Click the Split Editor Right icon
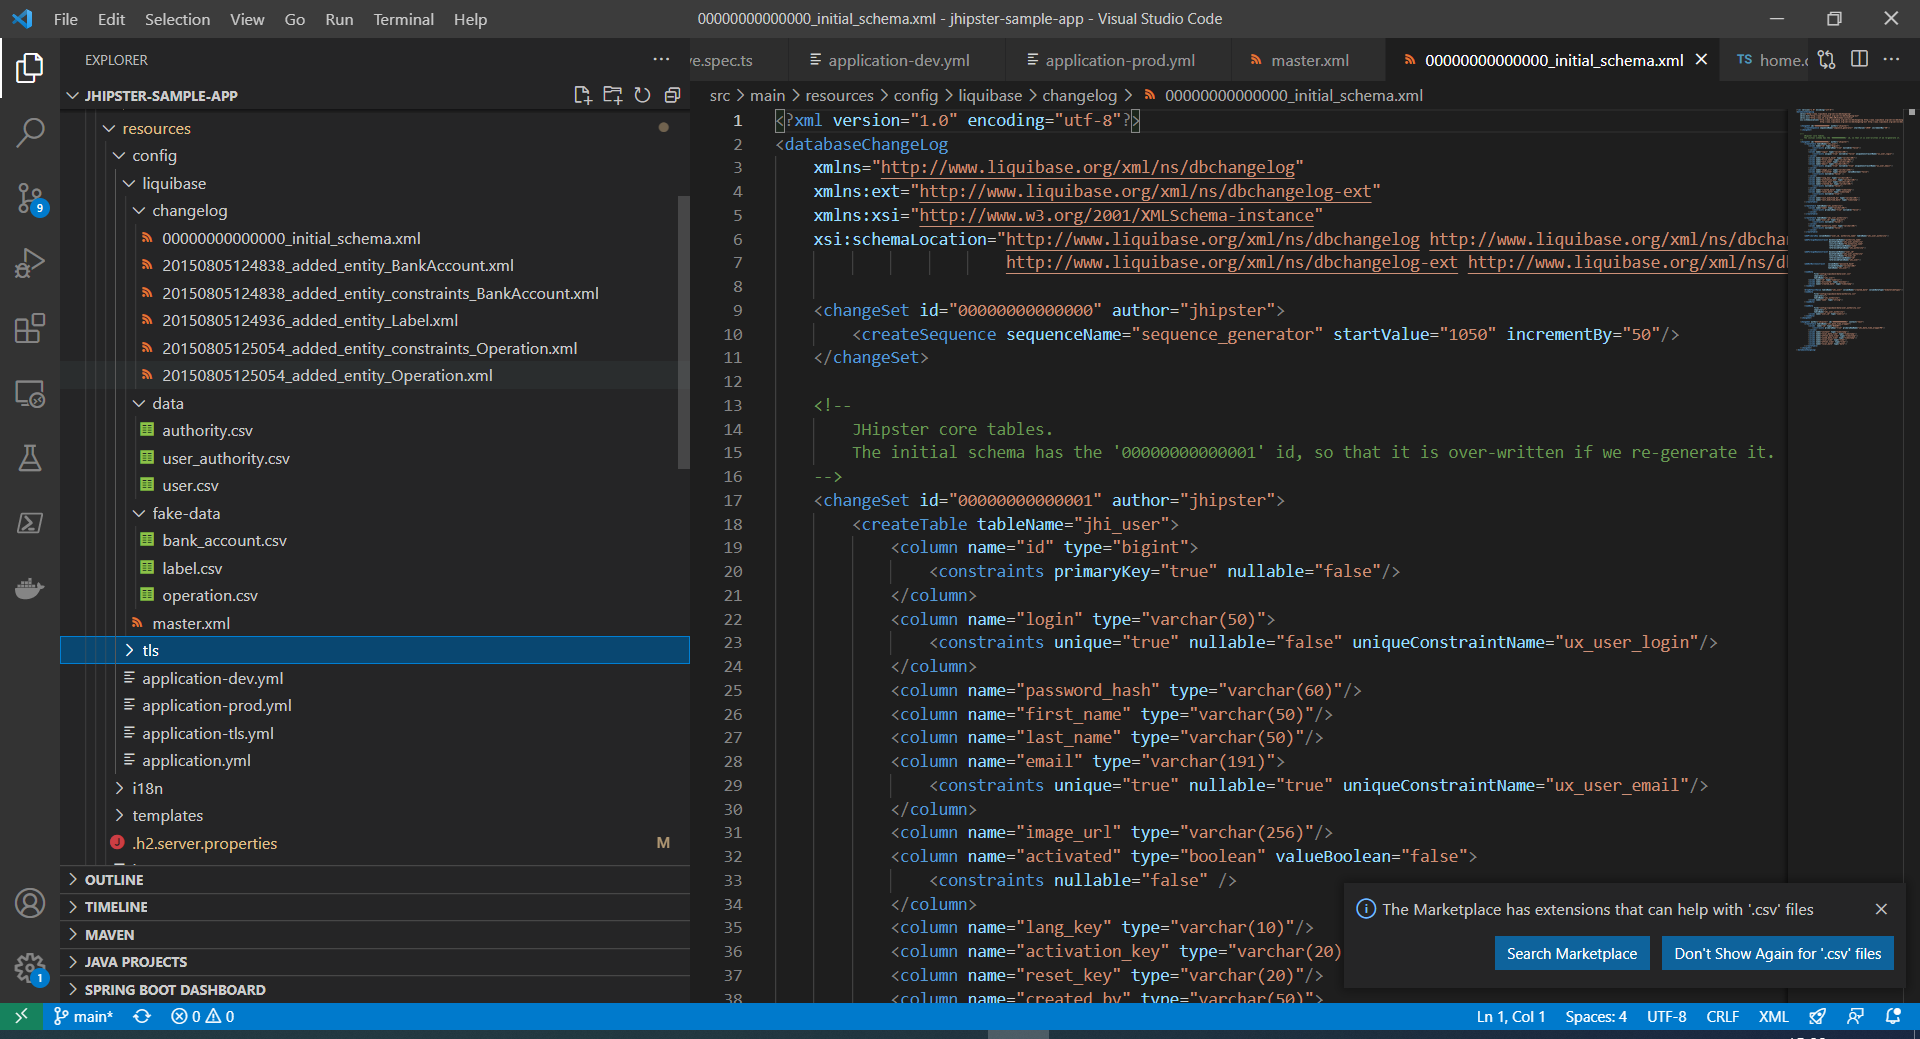Image resolution: width=1920 pixels, height=1039 pixels. [1859, 60]
